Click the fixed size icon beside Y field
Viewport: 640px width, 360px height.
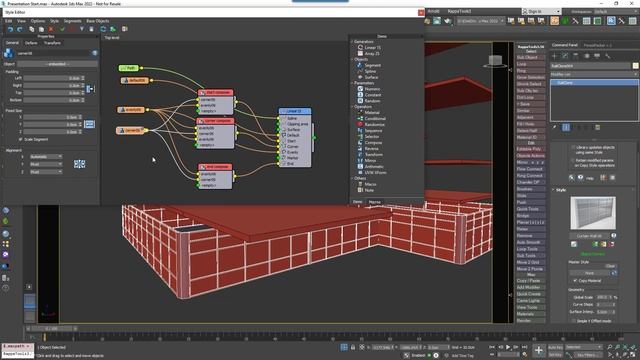click(89, 124)
